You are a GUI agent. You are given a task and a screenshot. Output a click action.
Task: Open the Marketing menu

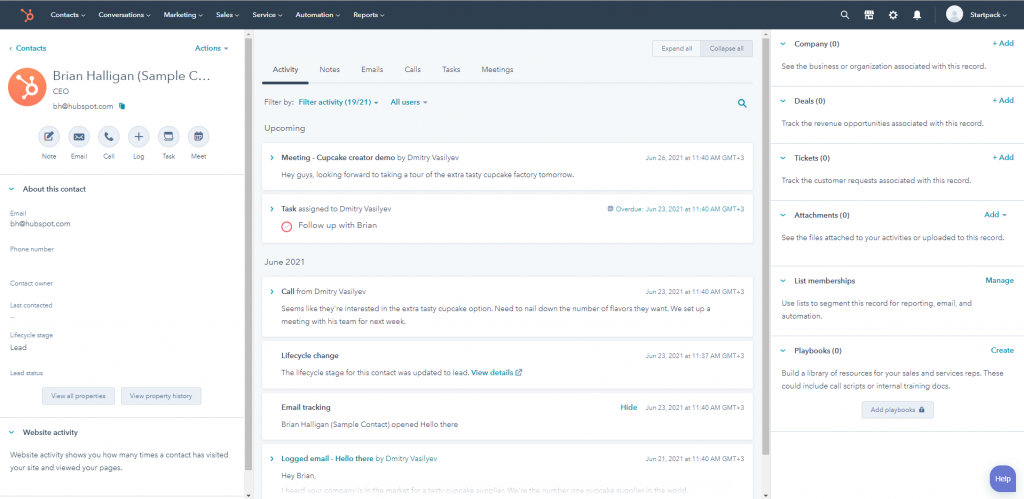pyautogui.click(x=183, y=14)
